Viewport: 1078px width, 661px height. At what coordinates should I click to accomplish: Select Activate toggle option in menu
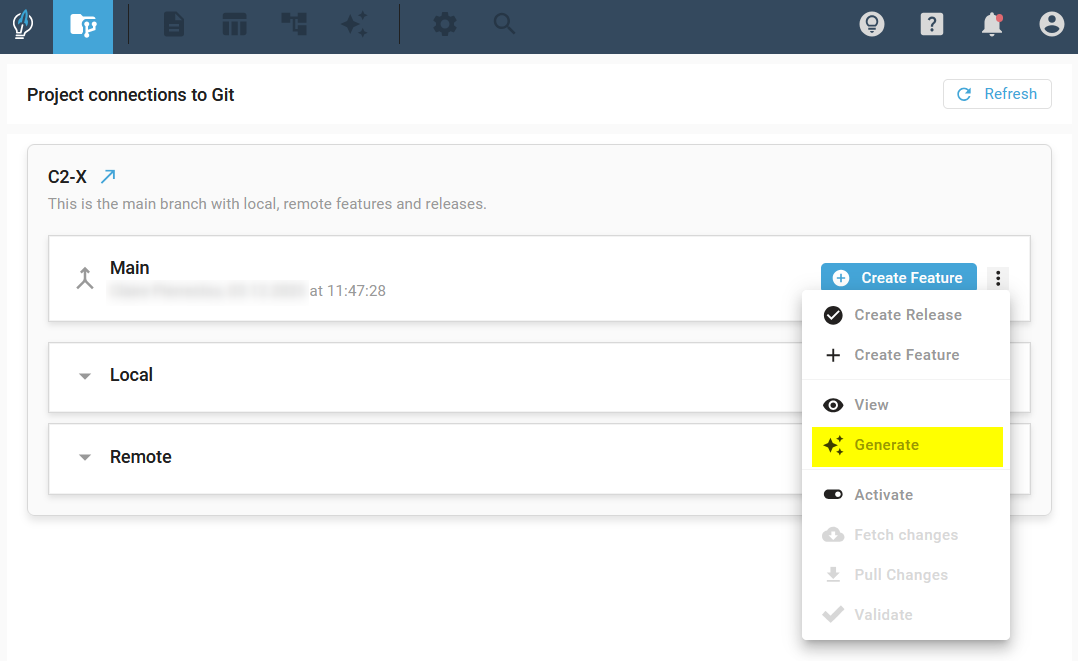883,495
